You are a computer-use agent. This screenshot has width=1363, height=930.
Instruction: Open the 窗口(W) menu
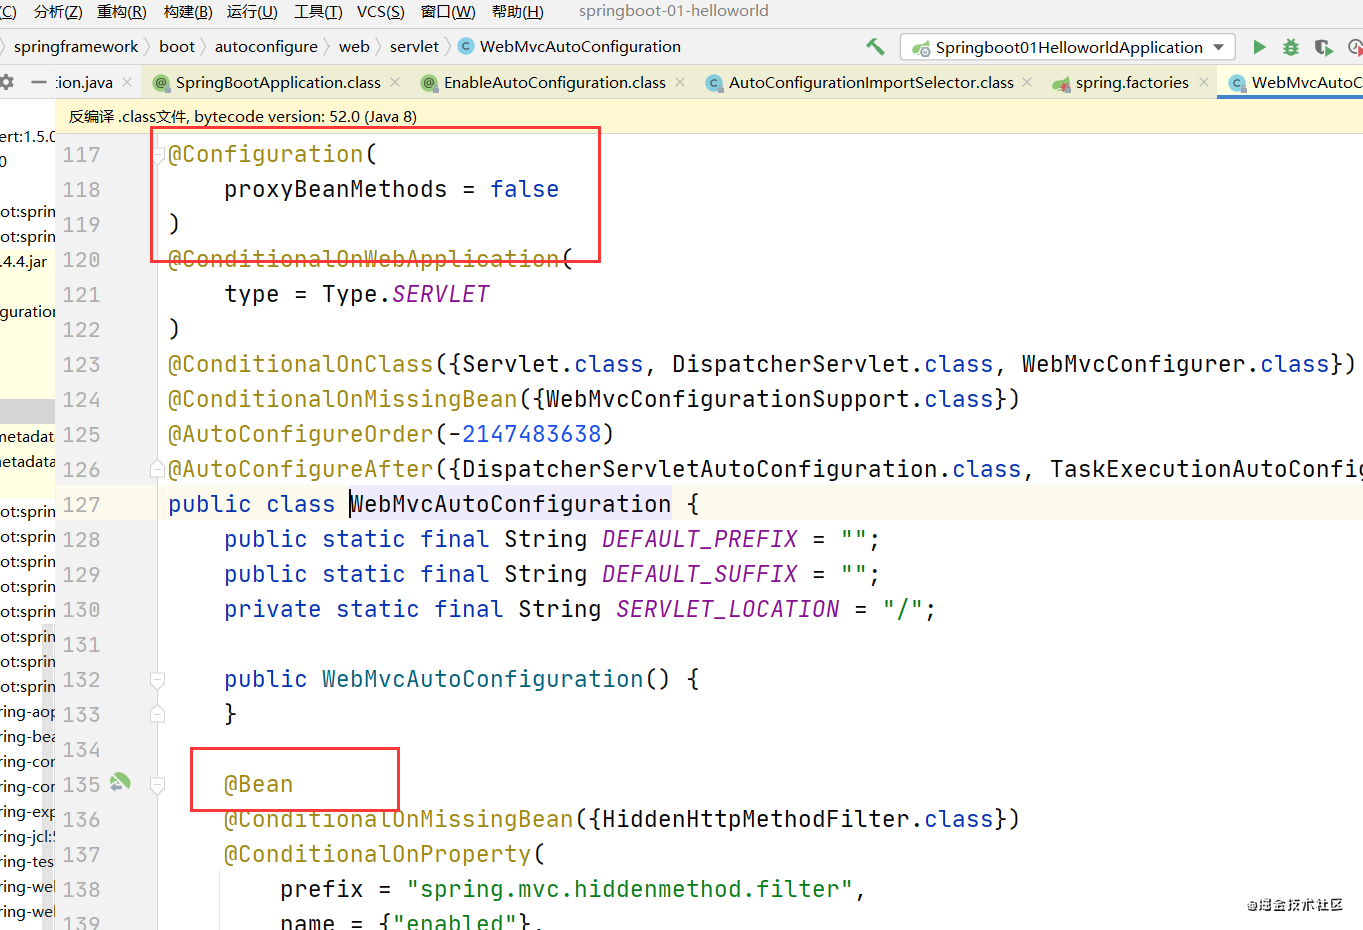[x=448, y=11]
